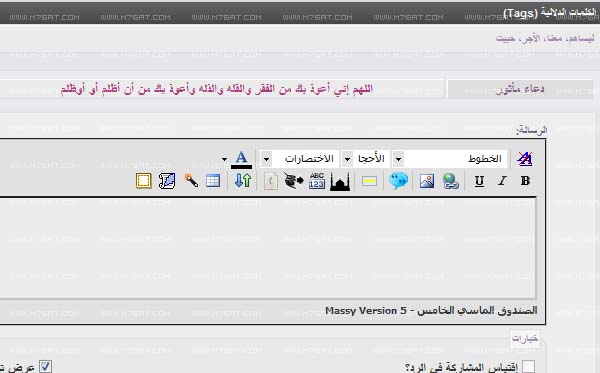This screenshot has width=600, height=373.
Task: Apply bold formatting with the B icon
Action: tap(525, 181)
